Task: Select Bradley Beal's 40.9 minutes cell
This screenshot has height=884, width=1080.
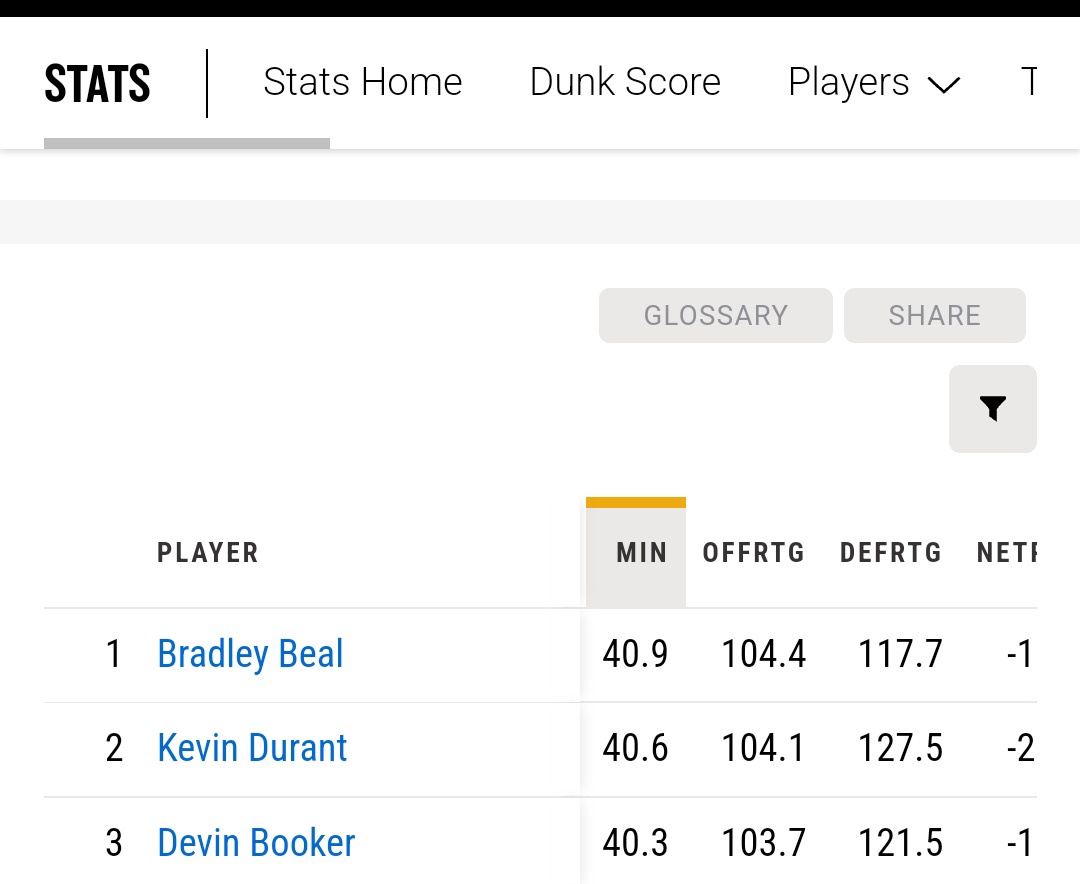Action: click(635, 654)
